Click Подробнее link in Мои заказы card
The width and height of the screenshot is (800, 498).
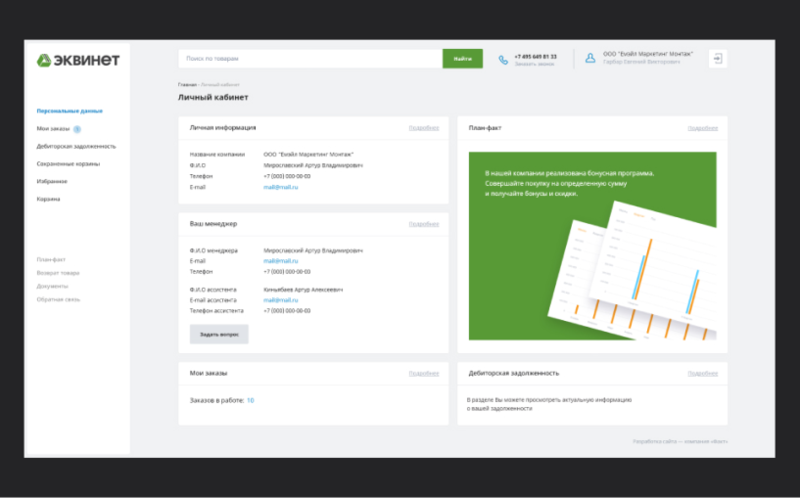pos(423,373)
